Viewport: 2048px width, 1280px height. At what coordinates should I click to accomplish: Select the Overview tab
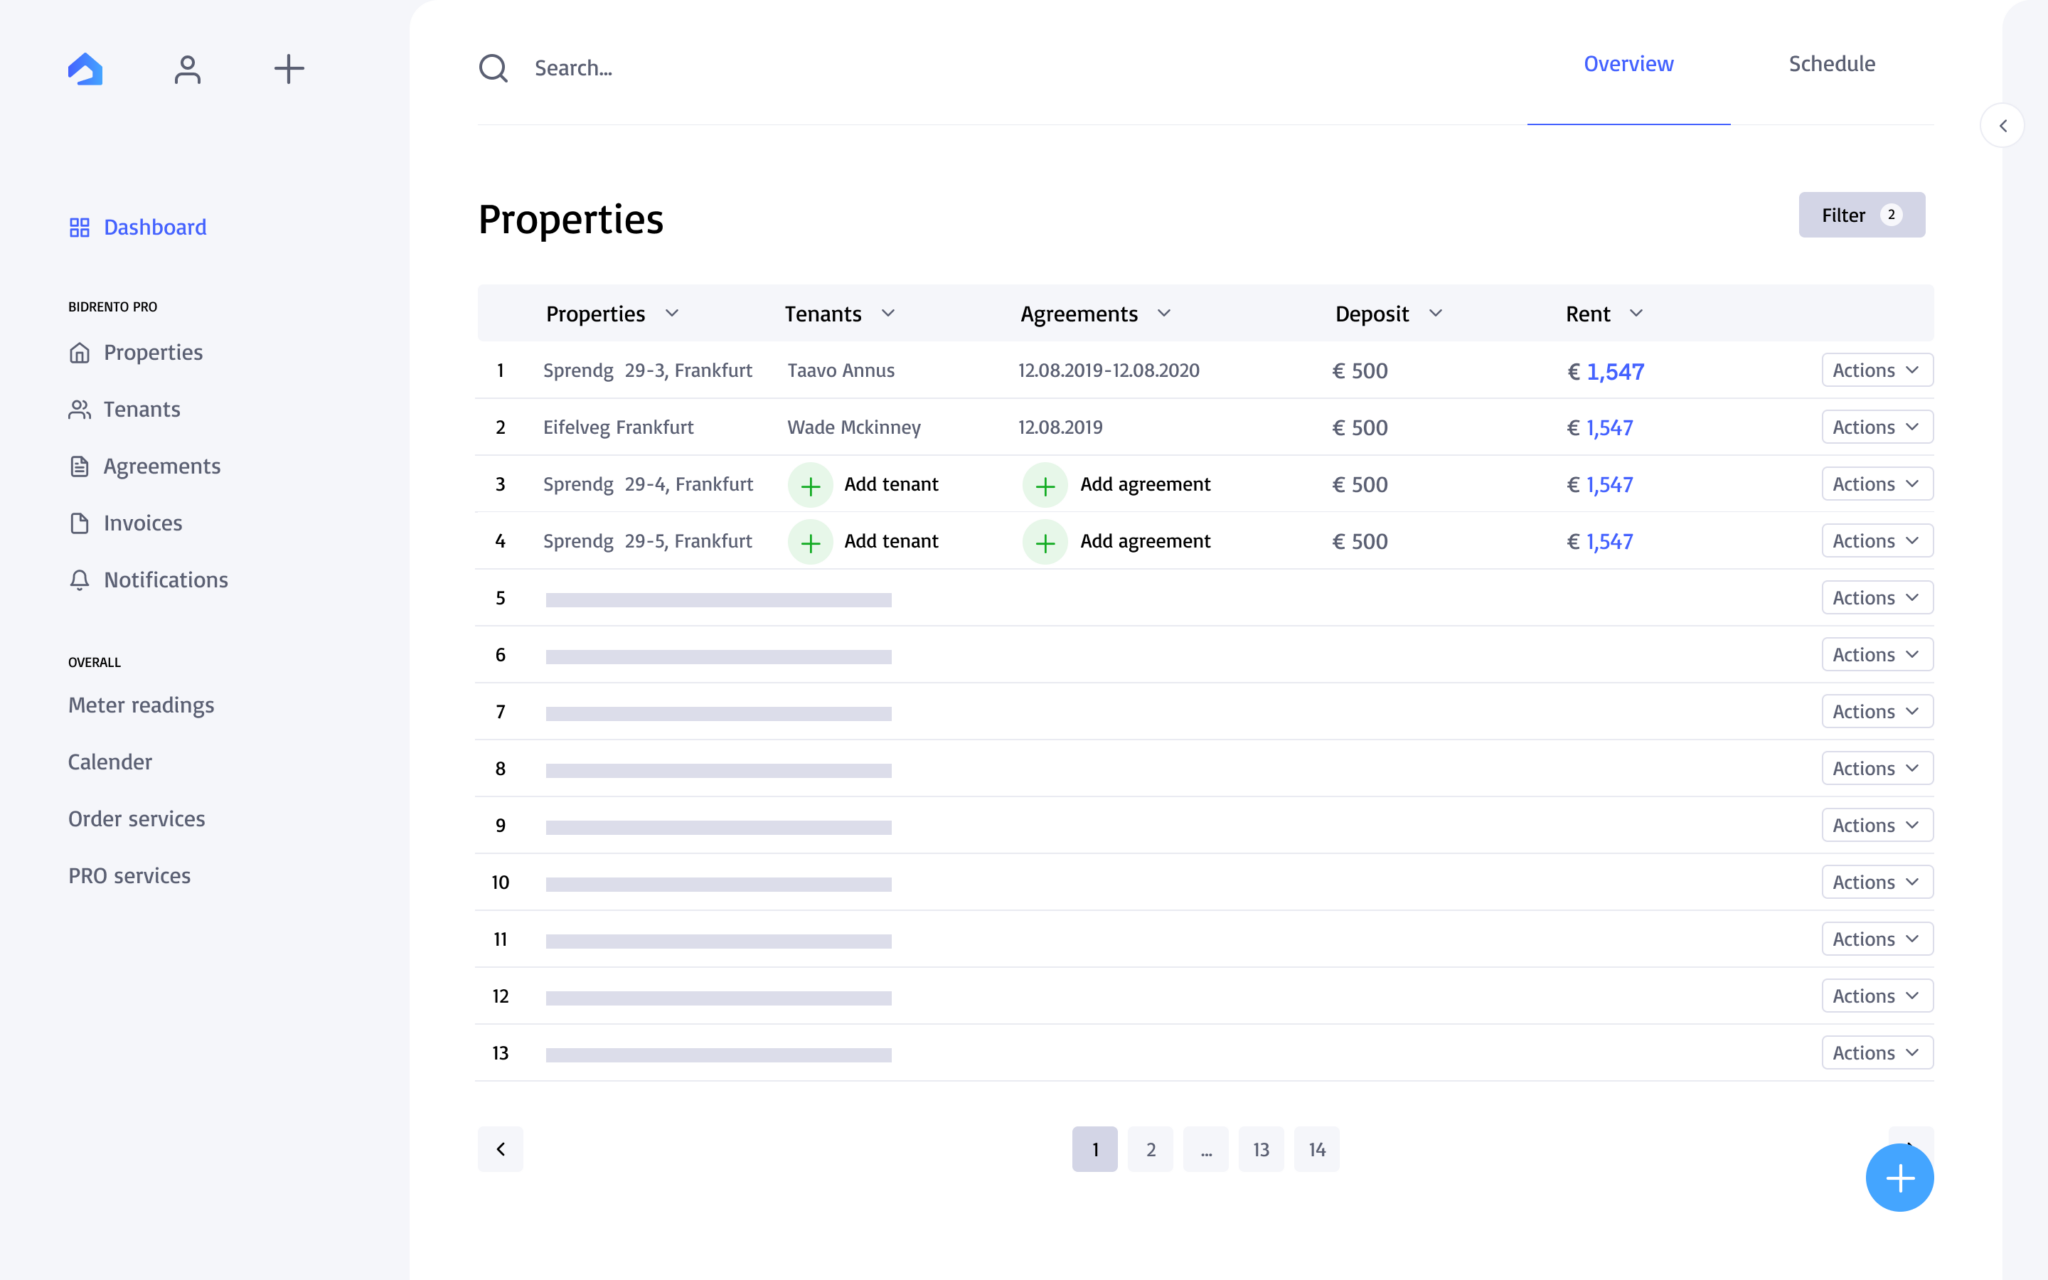pos(1628,63)
